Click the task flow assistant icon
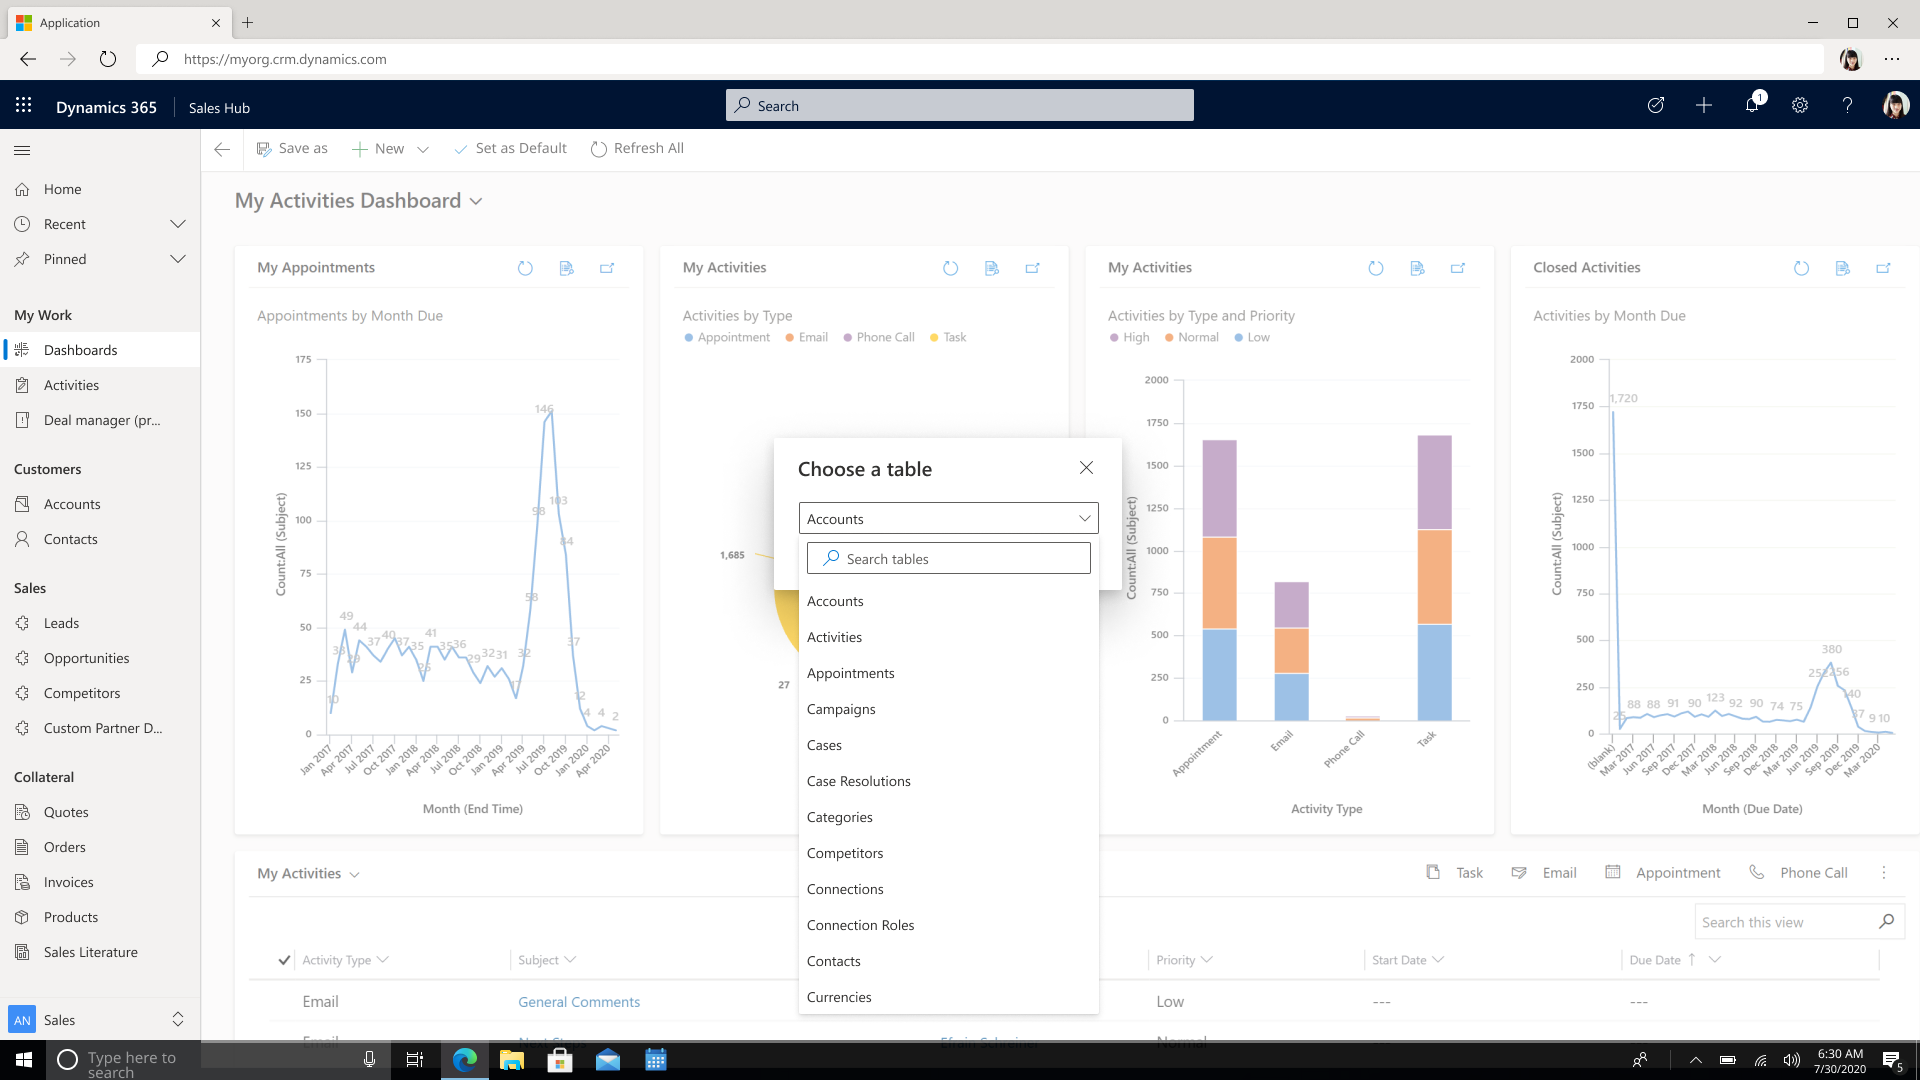1920x1080 pixels. coord(1656,105)
